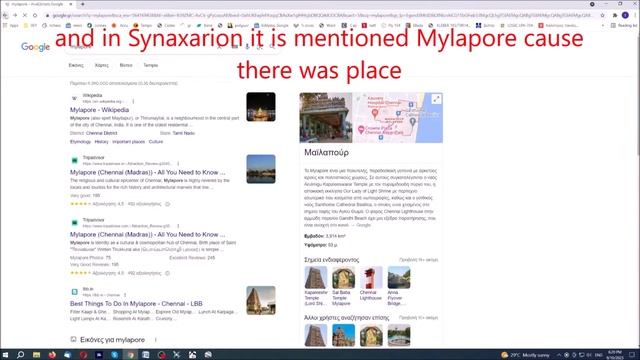
Task: Open Windows Start menu
Action: 5,355
